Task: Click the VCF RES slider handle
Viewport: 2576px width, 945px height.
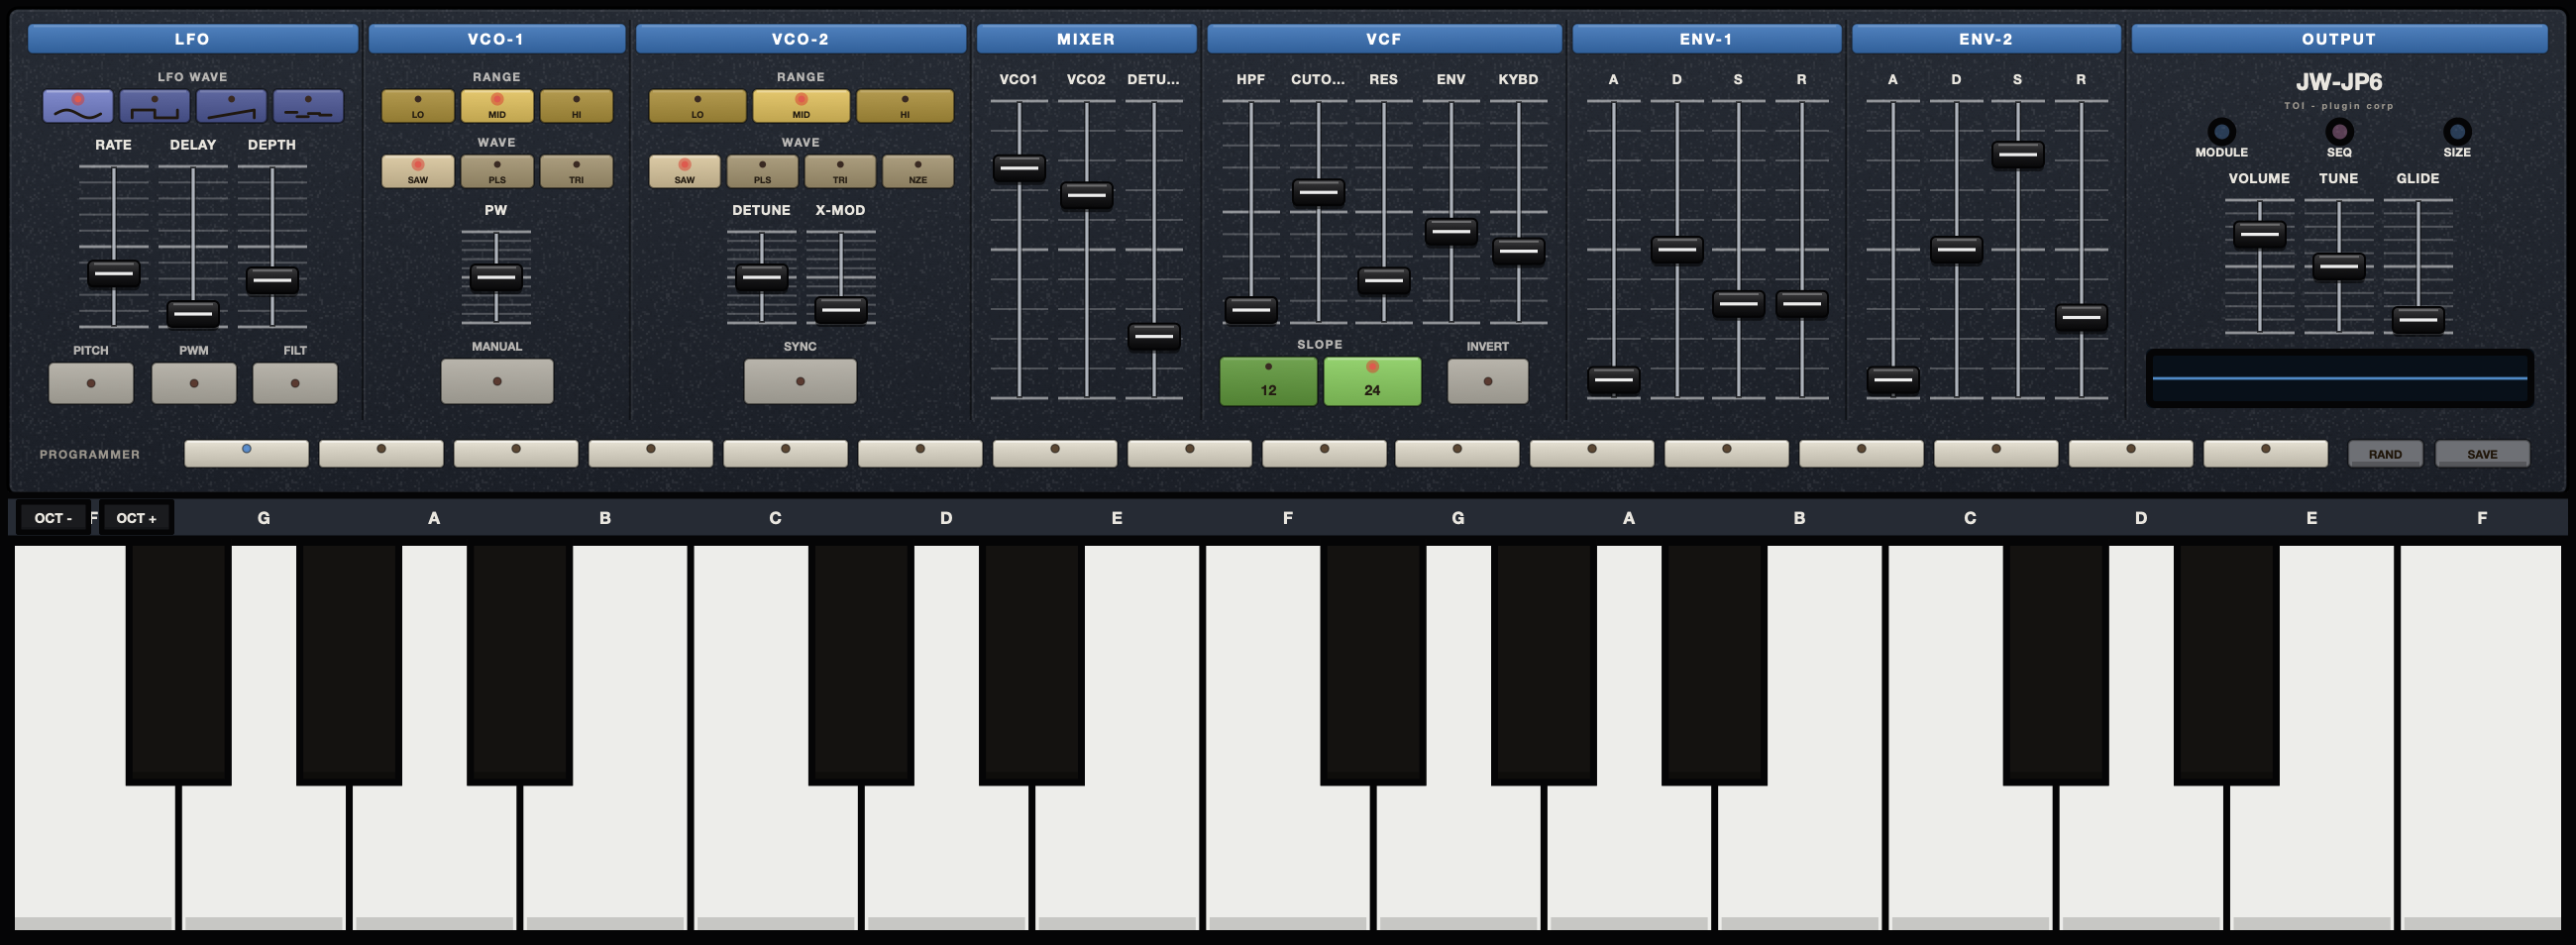Action: click(x=1384, y=281)
